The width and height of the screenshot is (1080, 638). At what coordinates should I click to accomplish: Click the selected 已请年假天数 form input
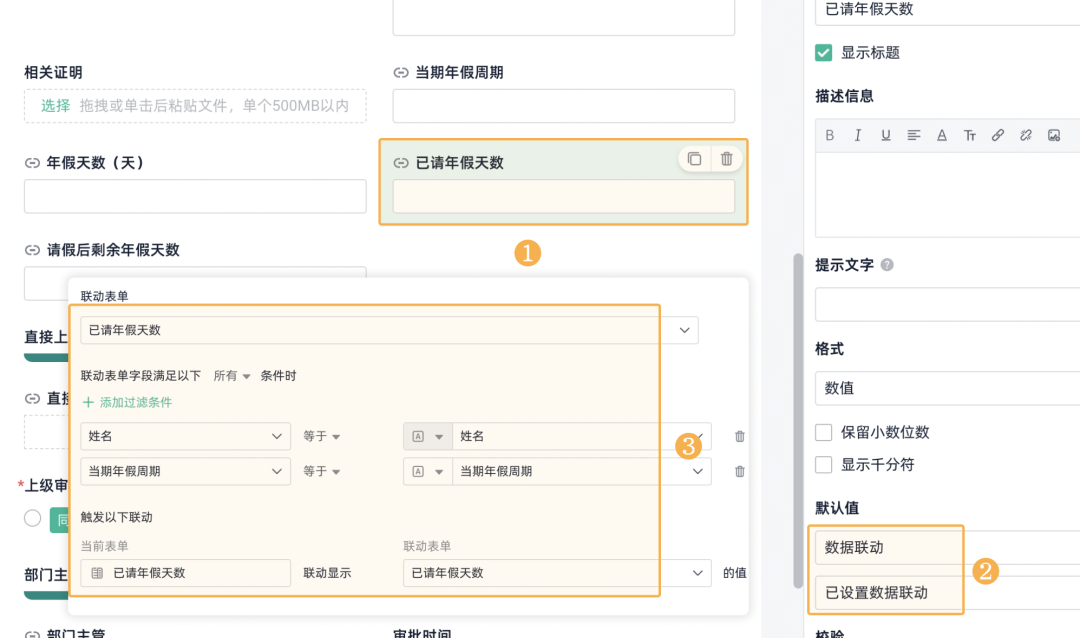(563, 196)
